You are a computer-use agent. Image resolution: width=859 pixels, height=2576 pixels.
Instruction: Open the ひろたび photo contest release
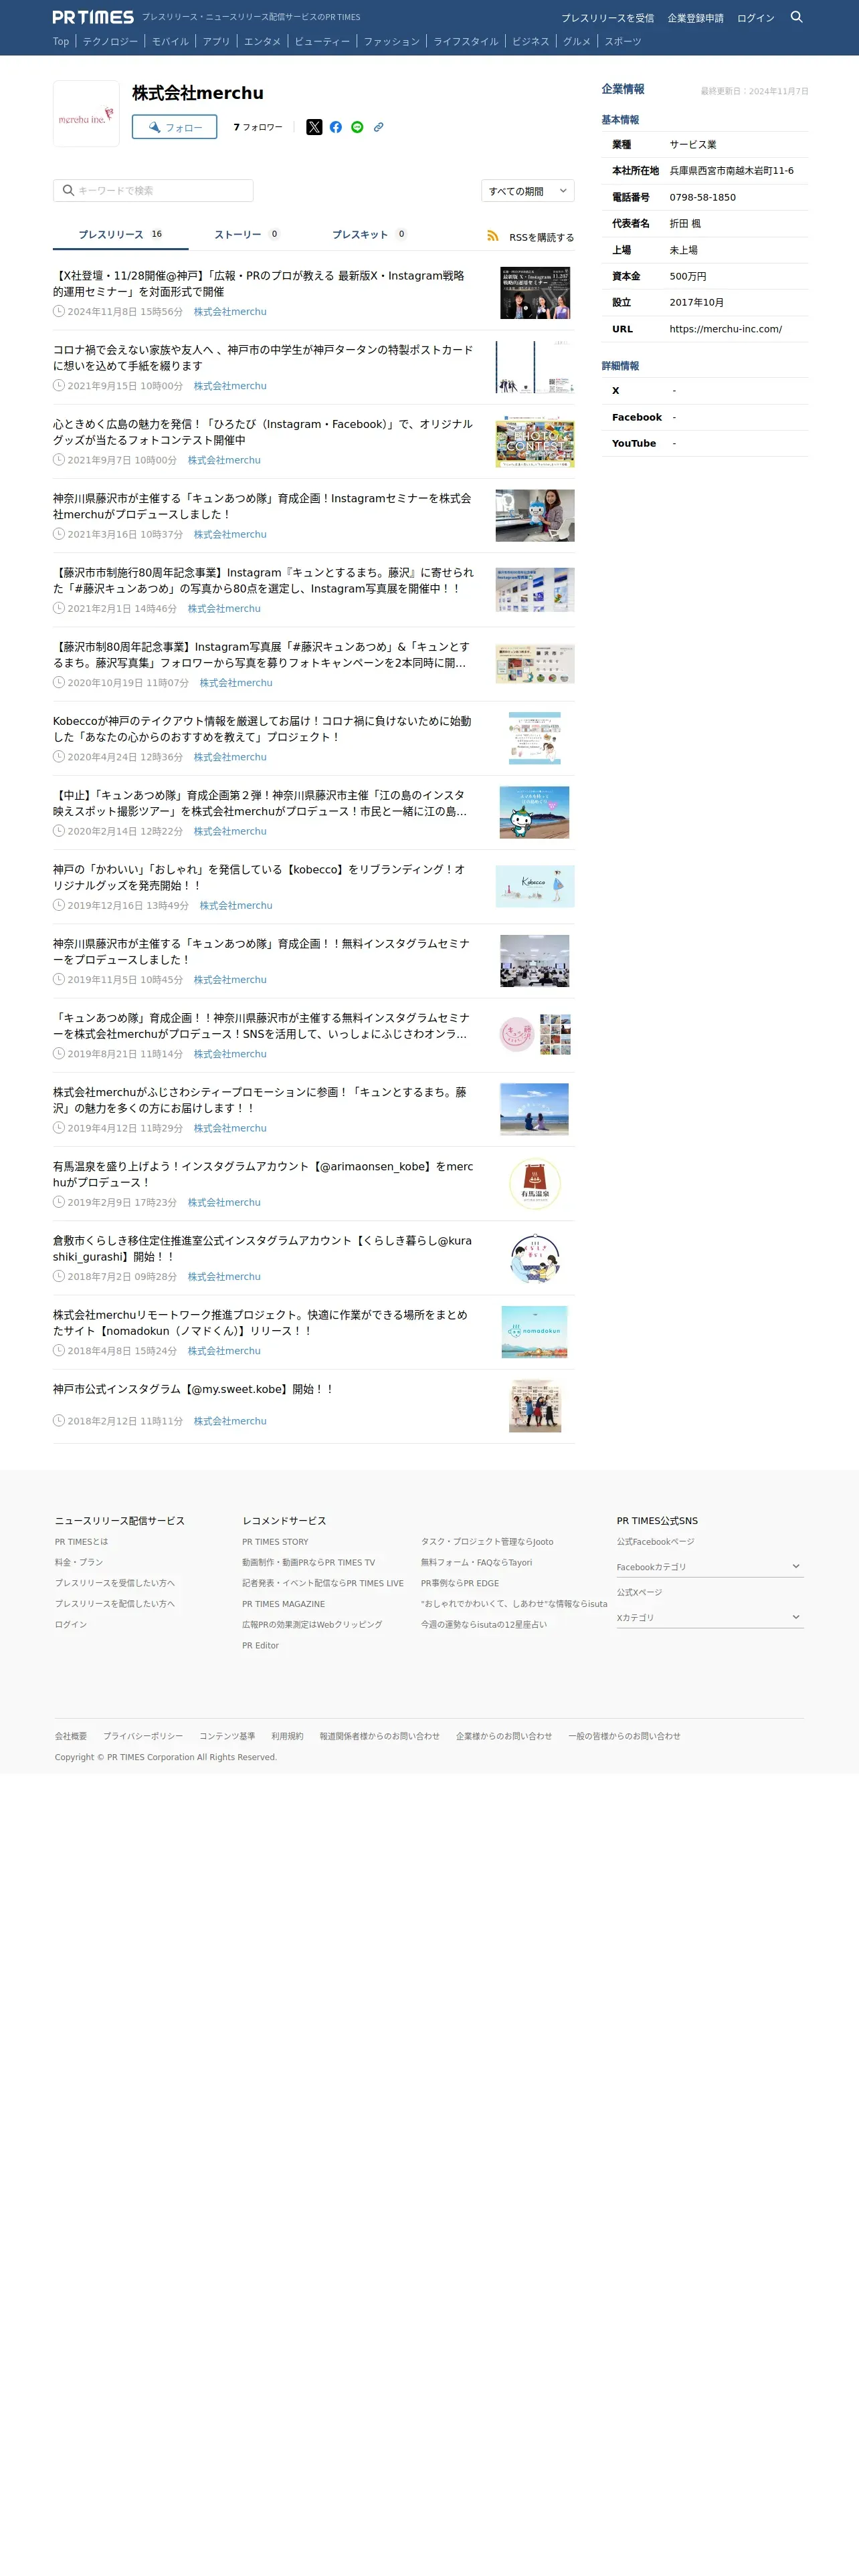tap(263, 432)
